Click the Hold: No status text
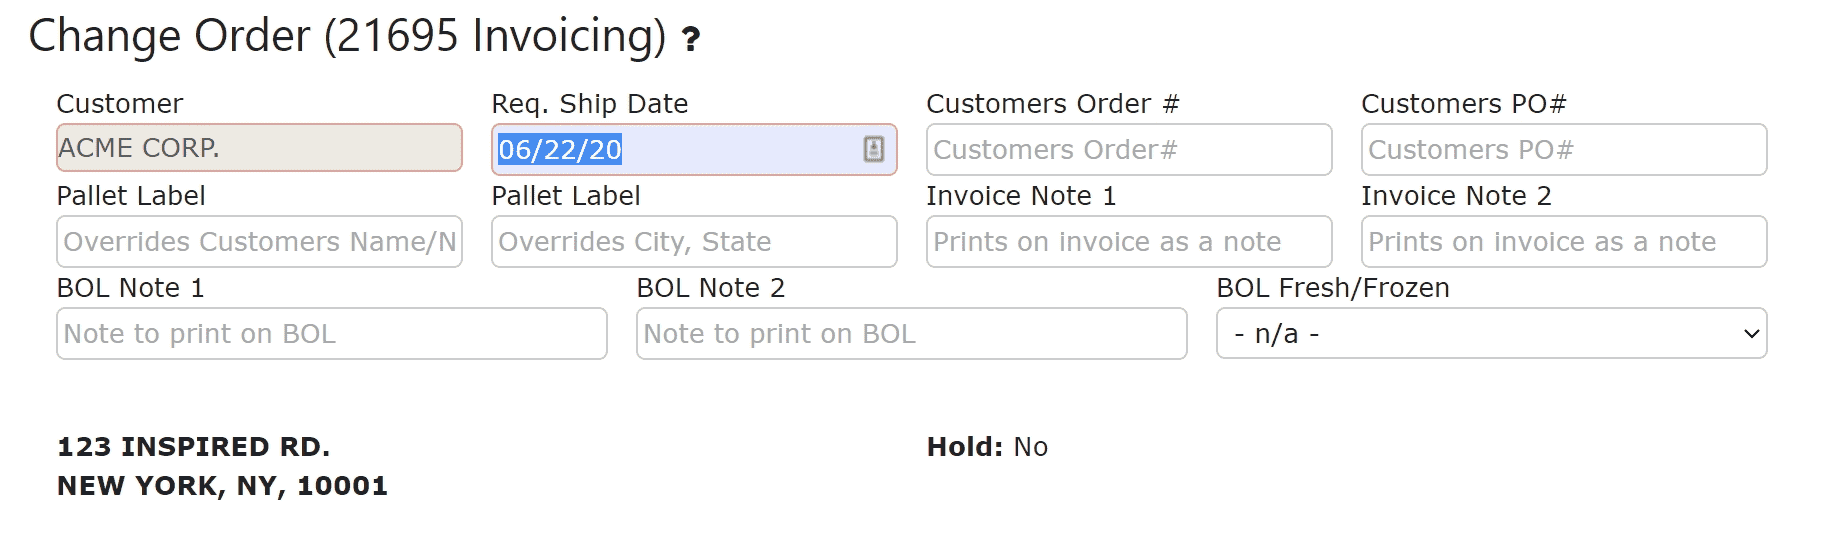This screenshot has width=1823, height=538. [x=987, y=447]
